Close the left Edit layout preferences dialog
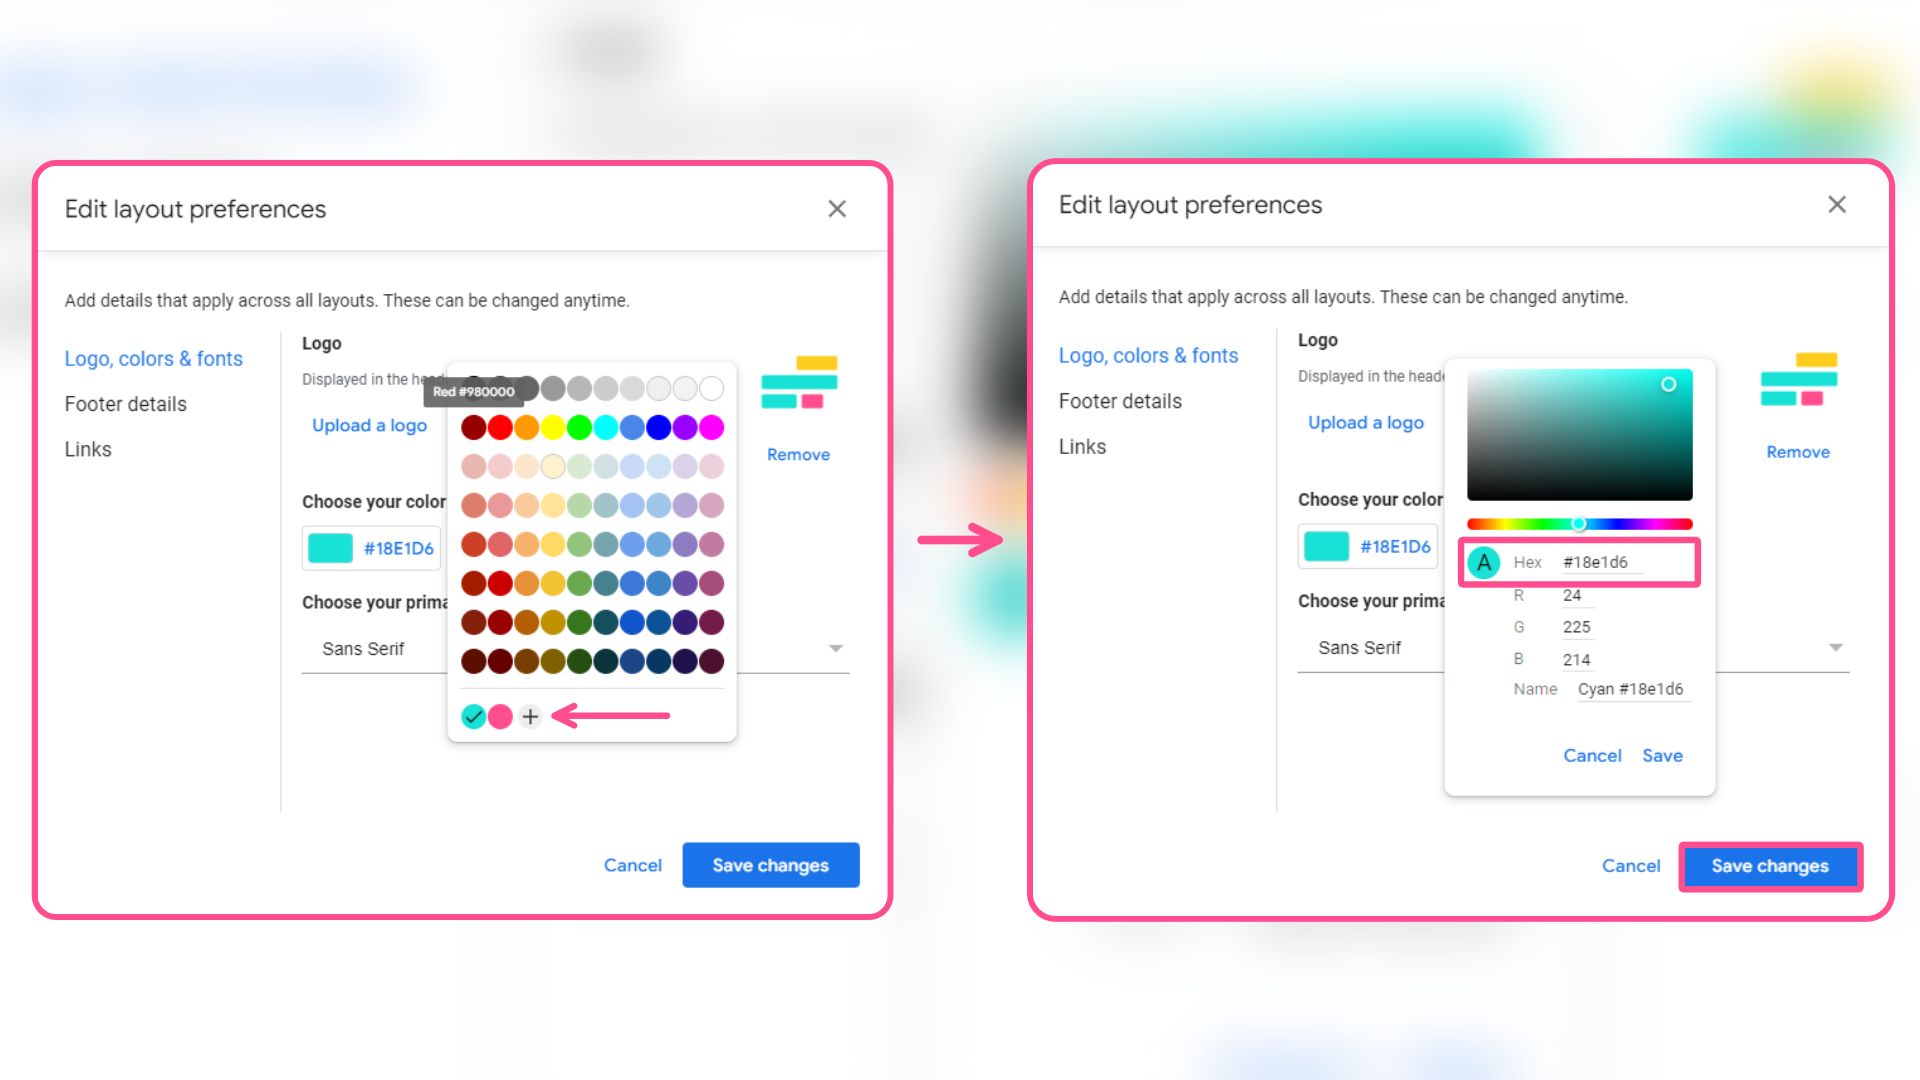This screenshot has height=1080, width=1920. (x=837, y=209)
